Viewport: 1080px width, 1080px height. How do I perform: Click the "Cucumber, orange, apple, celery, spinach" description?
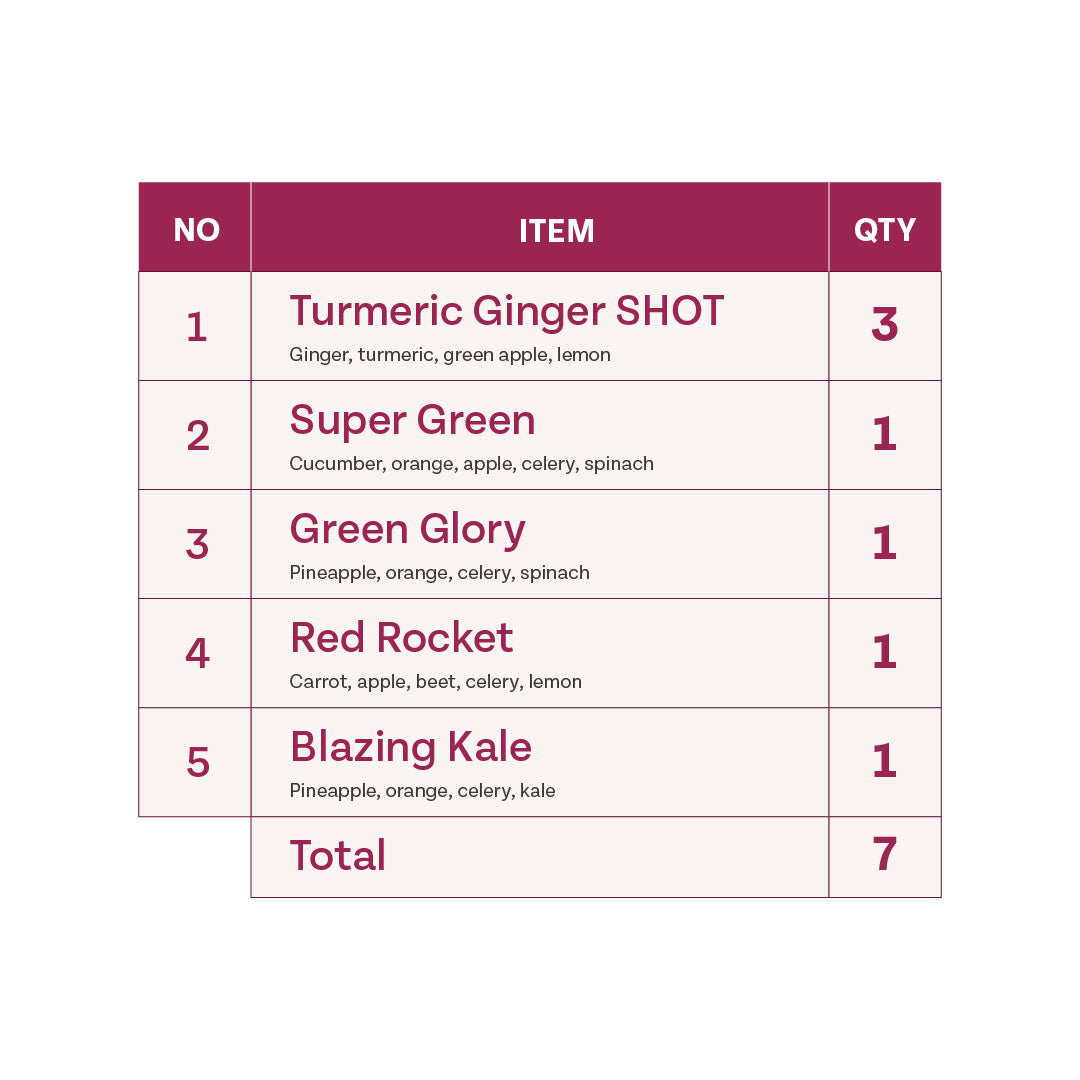(471, 464)
